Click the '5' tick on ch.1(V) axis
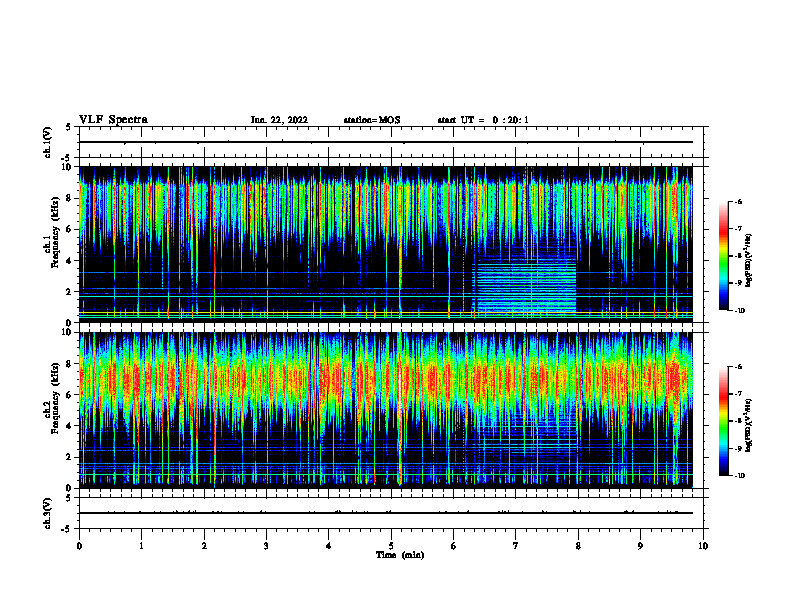 (x=69, y=127)
